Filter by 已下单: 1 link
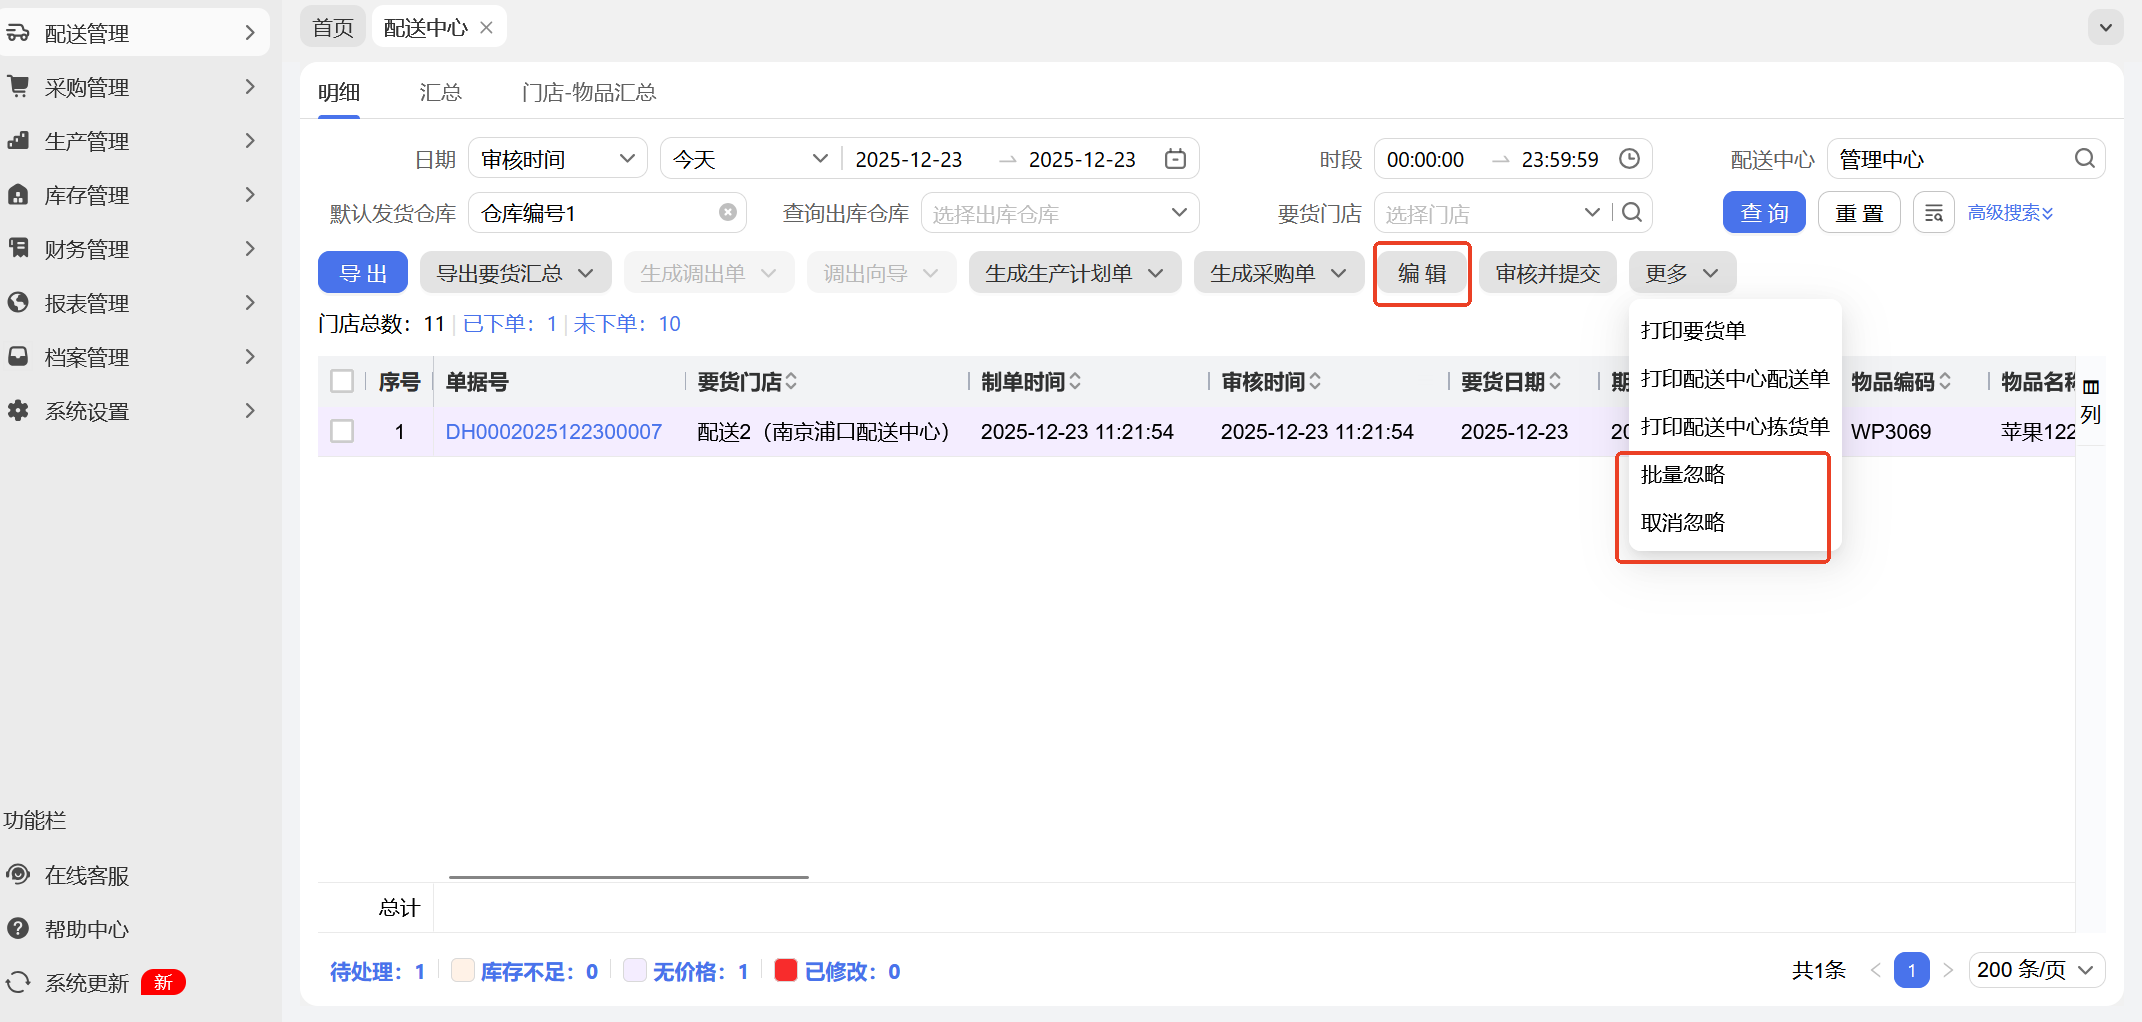Viewport: 2142px width, 1022px height. (510, 323)
